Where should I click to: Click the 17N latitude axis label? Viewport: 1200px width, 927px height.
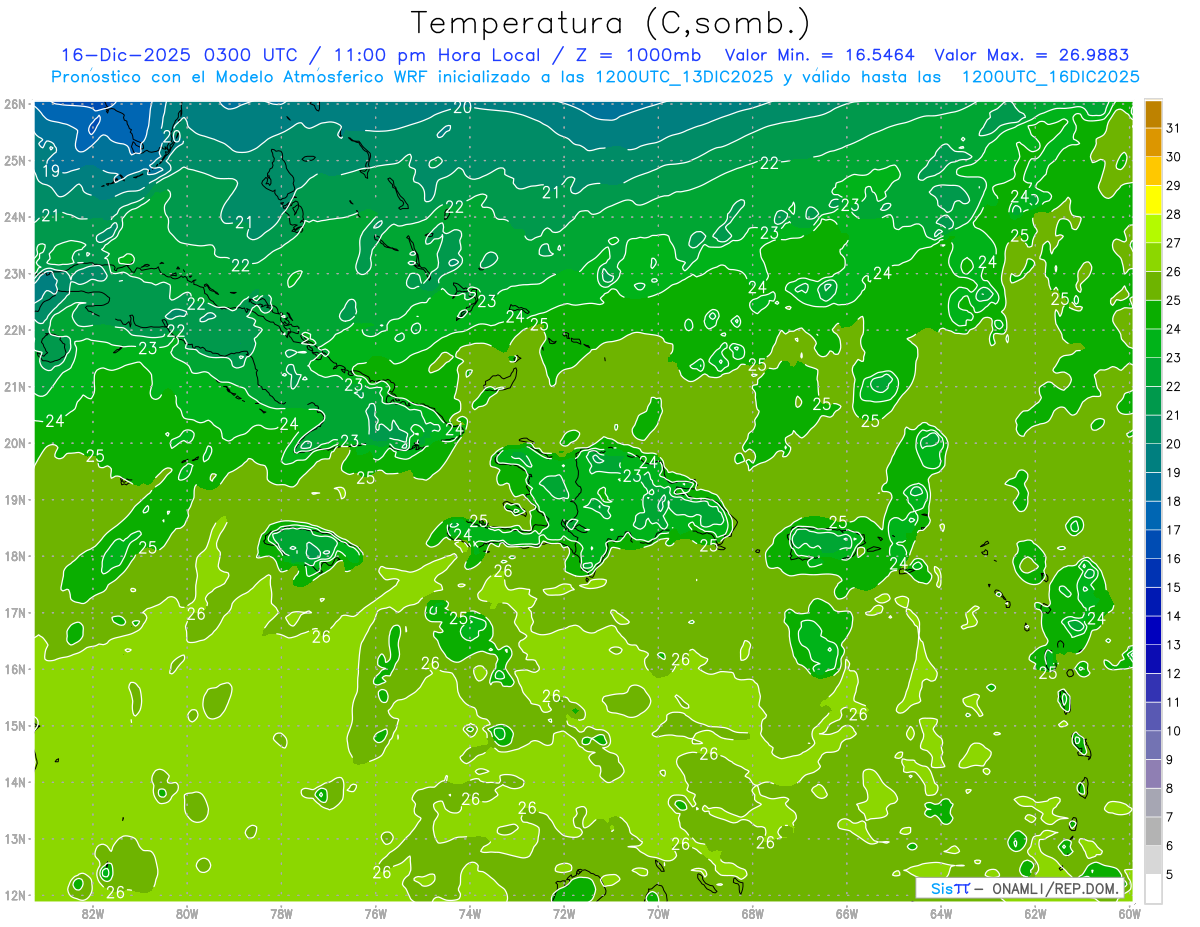15,612
